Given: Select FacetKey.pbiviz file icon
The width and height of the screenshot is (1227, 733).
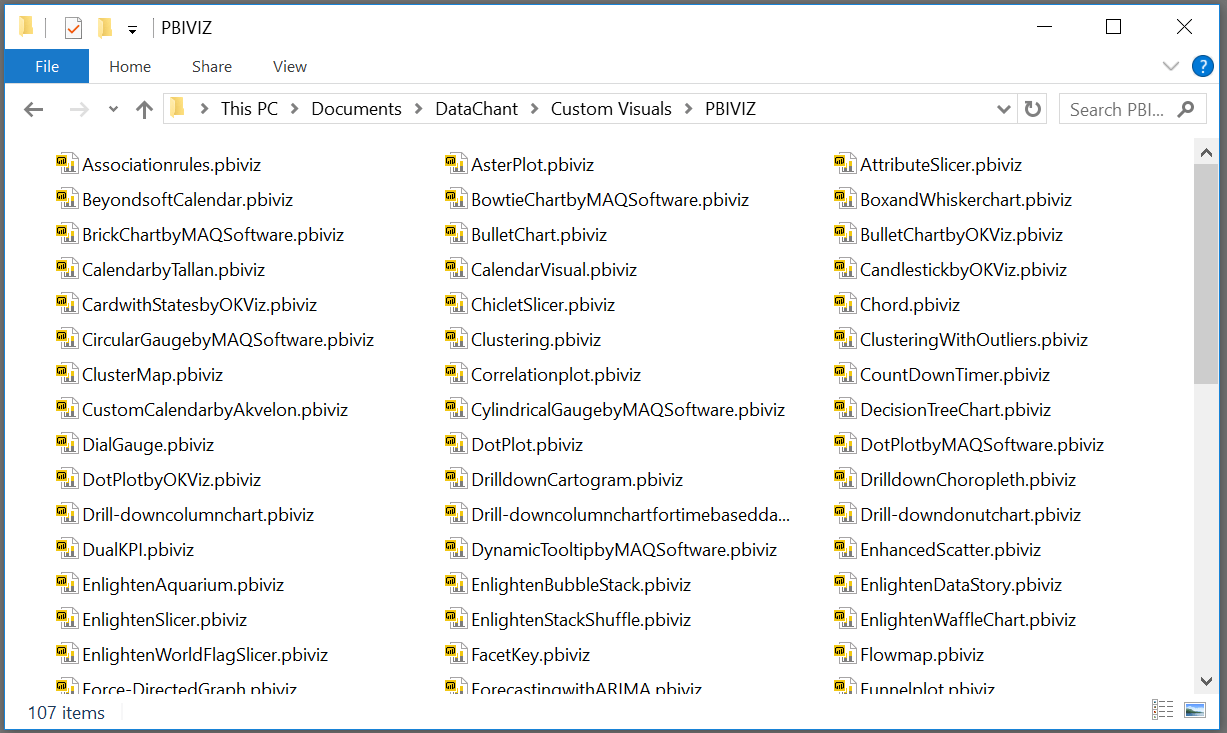Looking at the screenshot, I should (x=456, y=654).
